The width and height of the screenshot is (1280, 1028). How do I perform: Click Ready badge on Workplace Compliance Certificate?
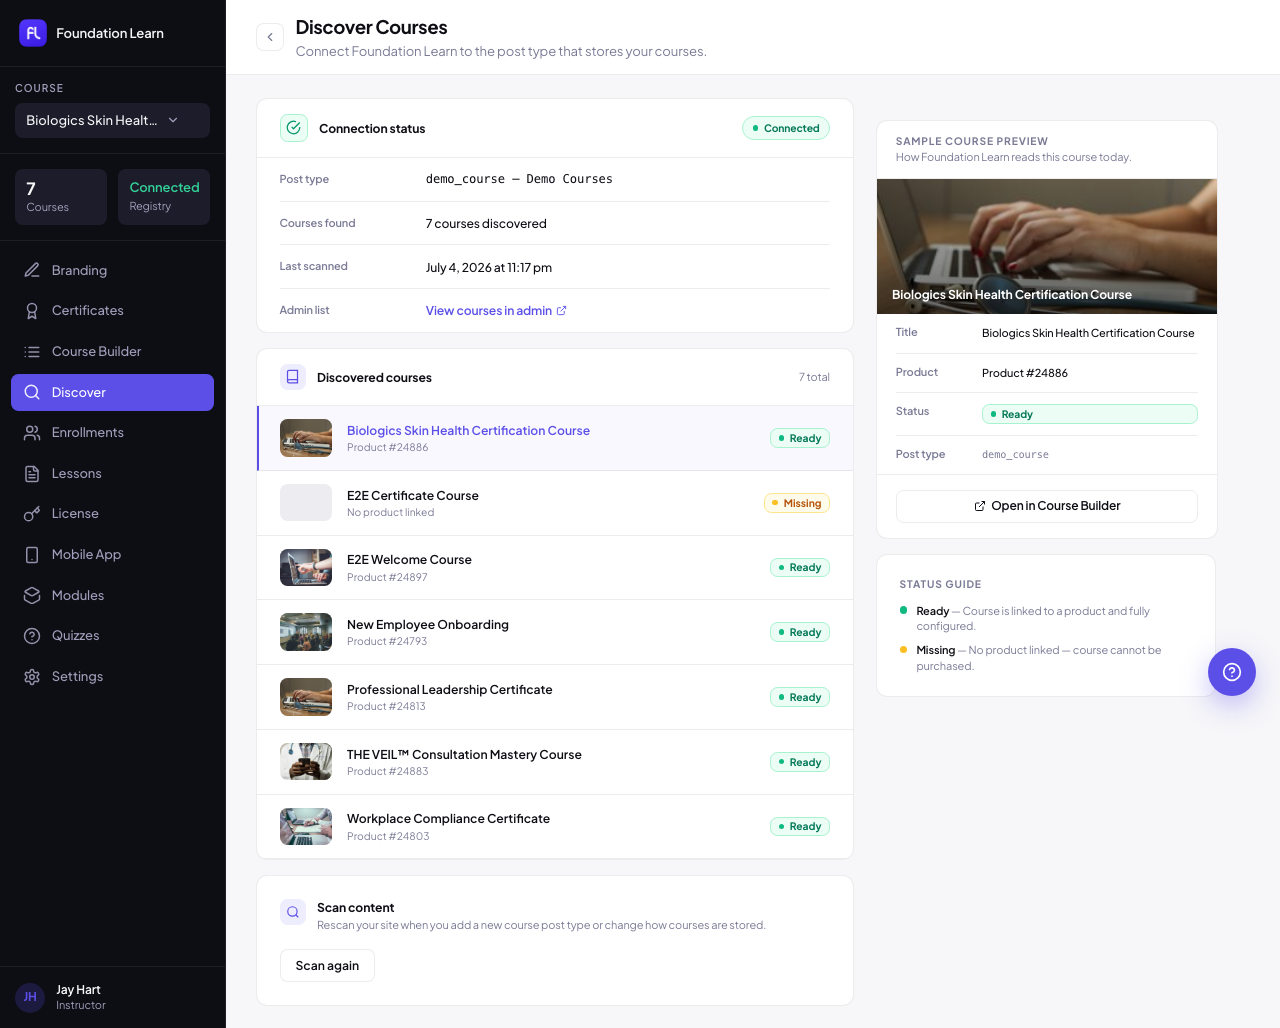click(x=800, y=826)
